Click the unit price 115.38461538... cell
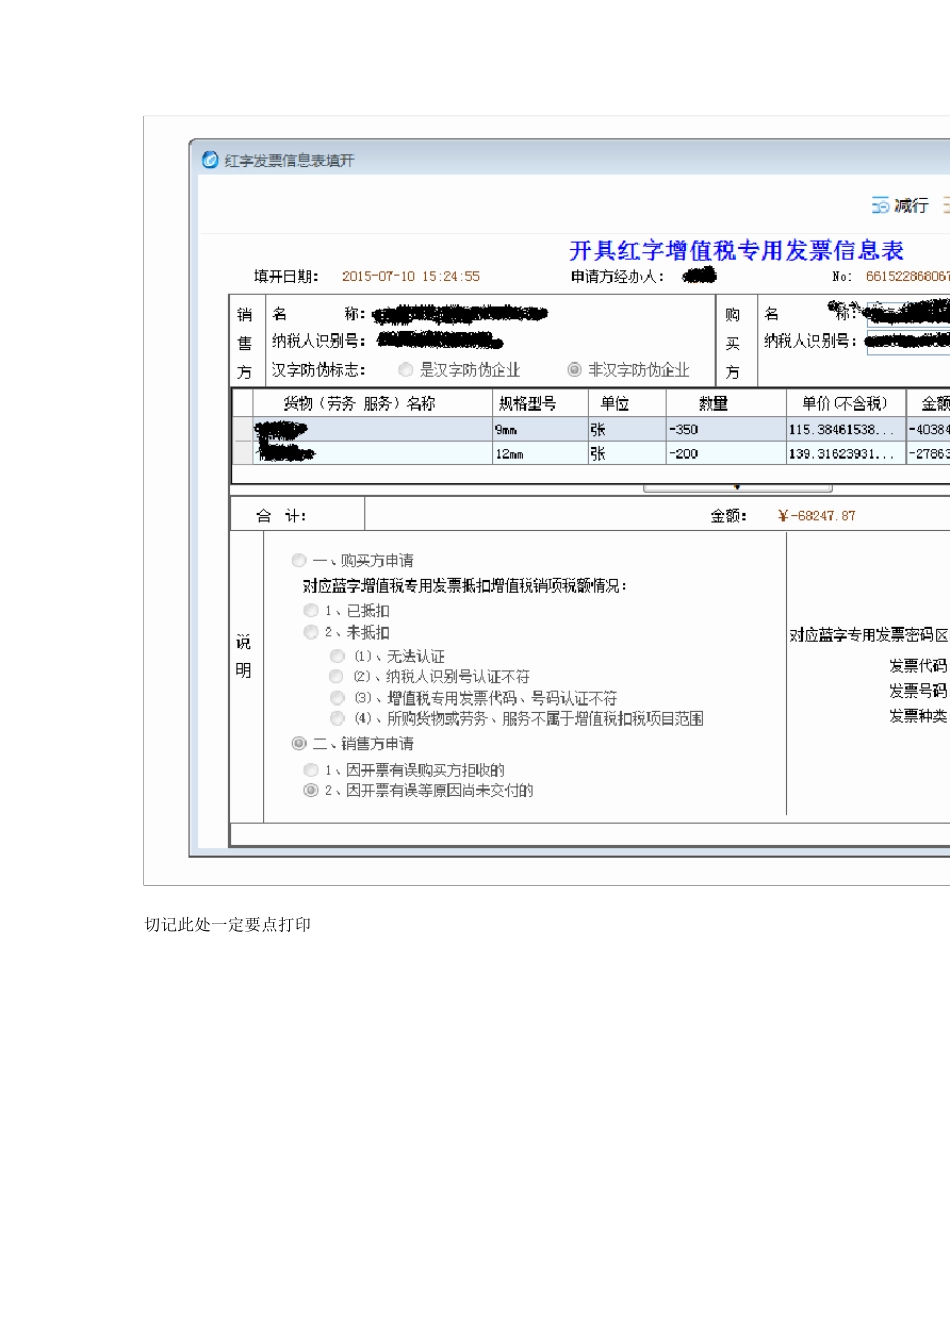This screenshot has width=950, height=1344. (846, 429)
